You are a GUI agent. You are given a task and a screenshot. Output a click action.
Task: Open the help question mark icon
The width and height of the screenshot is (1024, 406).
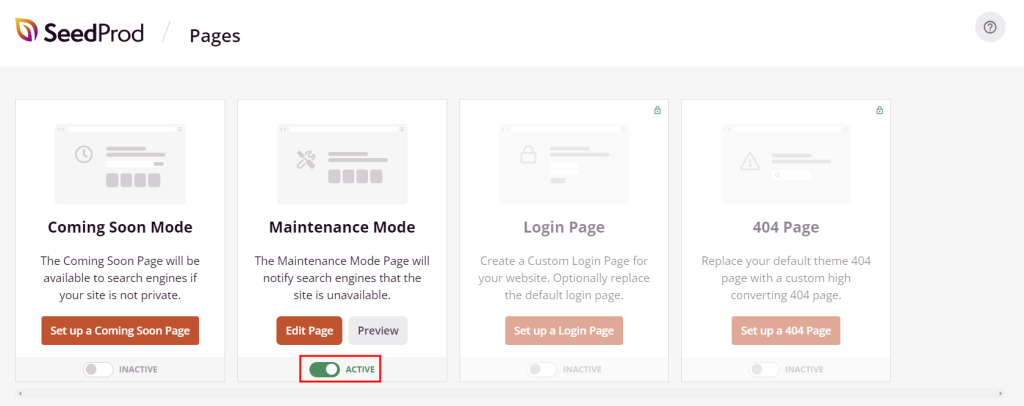(x=990, y=28)
